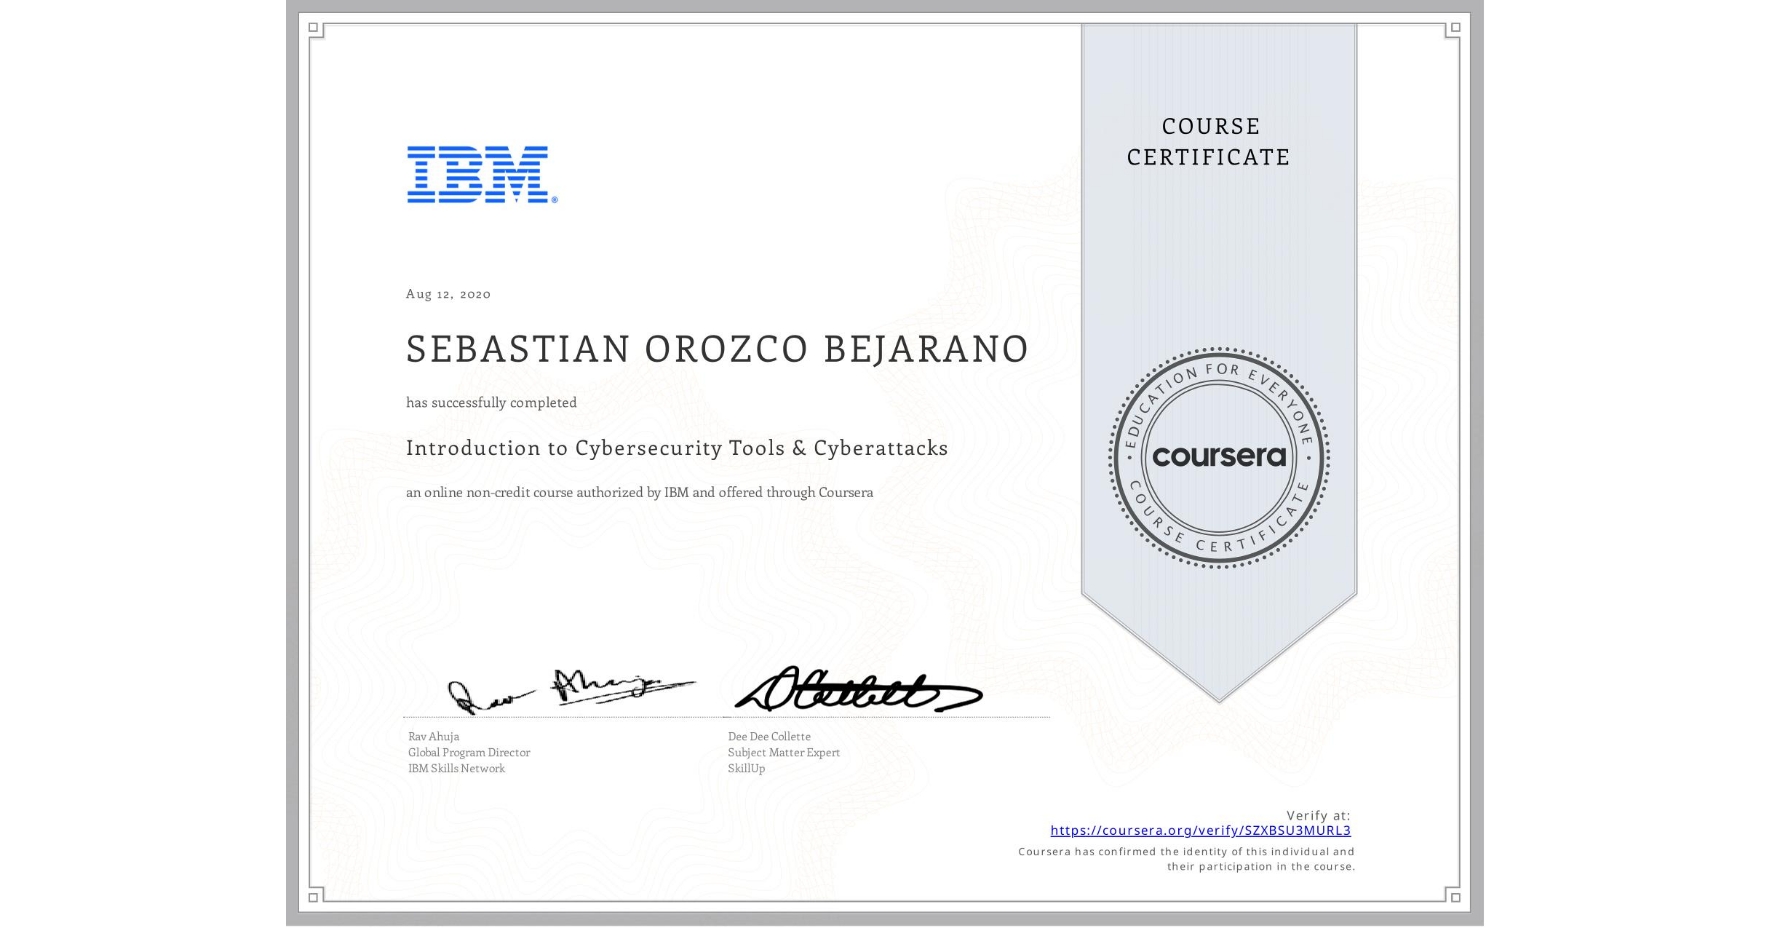Open the verification link SZXBSU3MURL3

pyautogui.click(x=1201, y=830)
